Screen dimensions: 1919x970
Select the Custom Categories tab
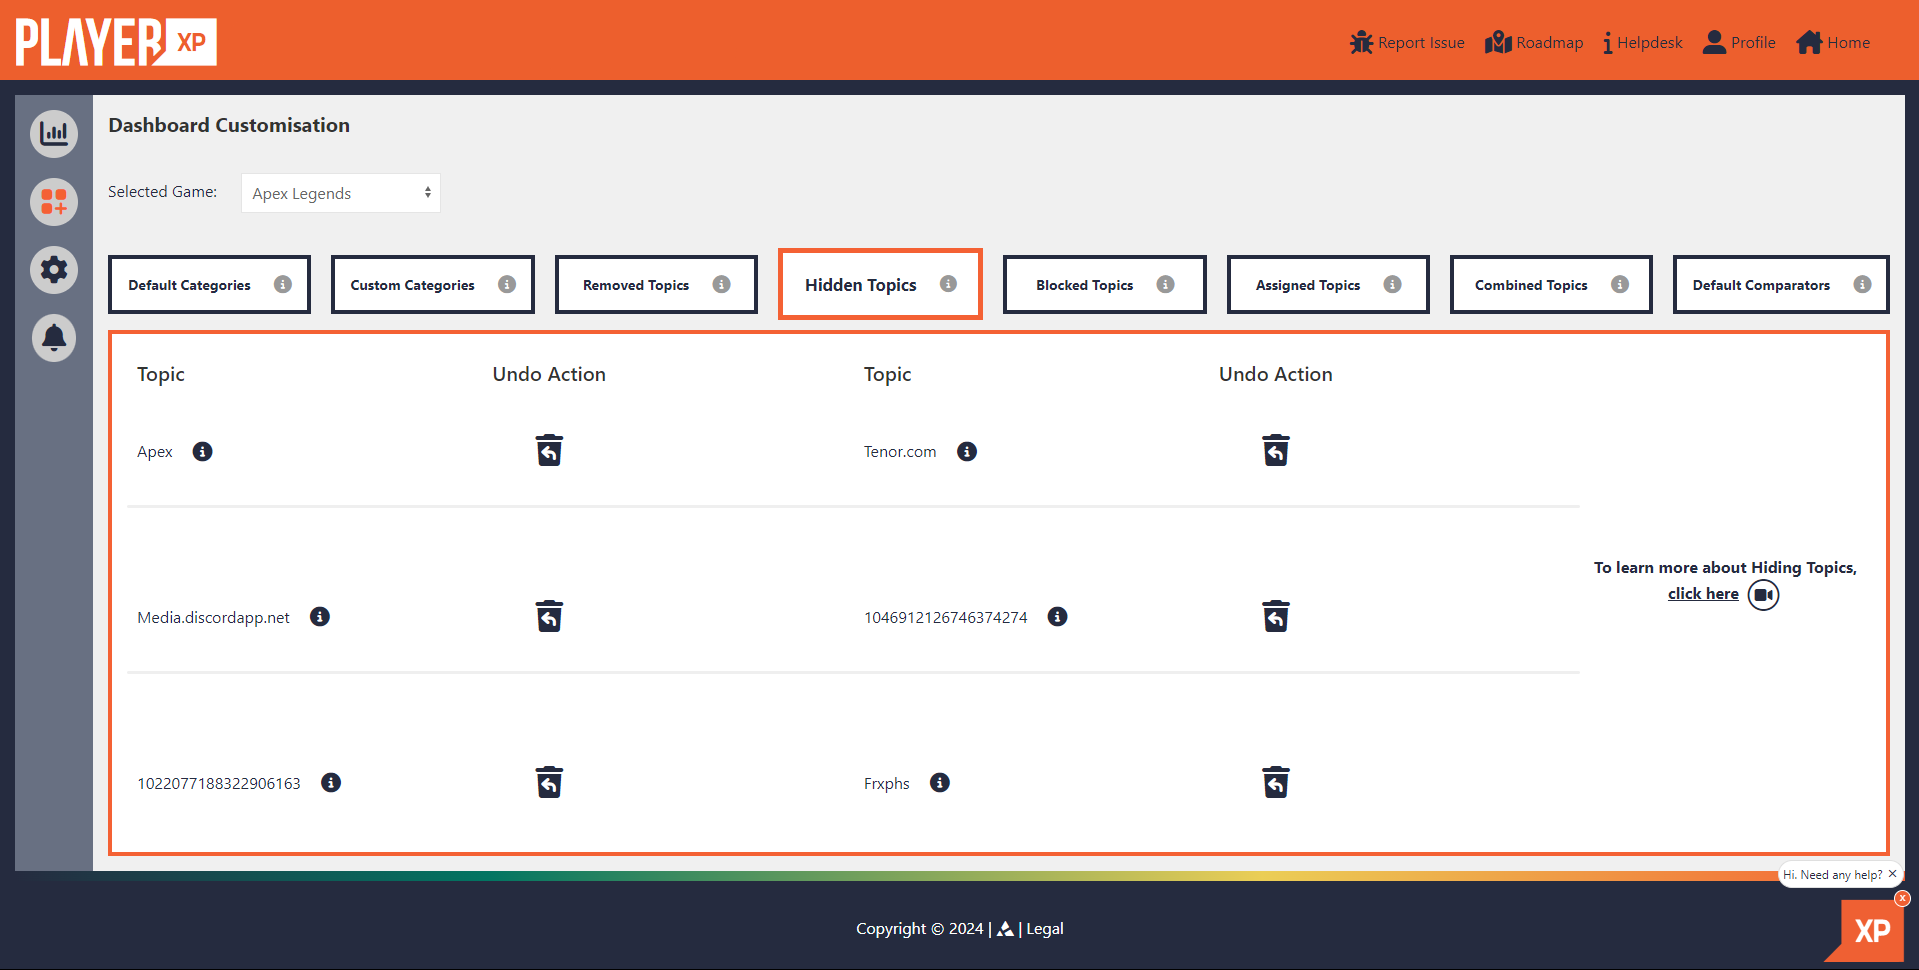coord(432,285)
